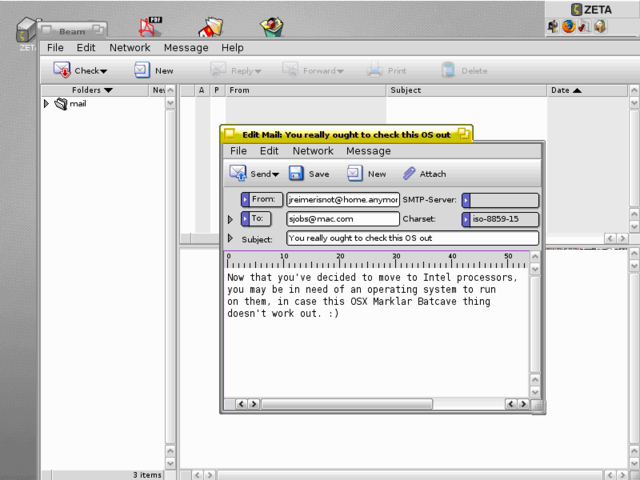Open the Message menu in the Edit Mail window
The height and width of the screenshot is (480, 640).
click(x=368, y=151)
